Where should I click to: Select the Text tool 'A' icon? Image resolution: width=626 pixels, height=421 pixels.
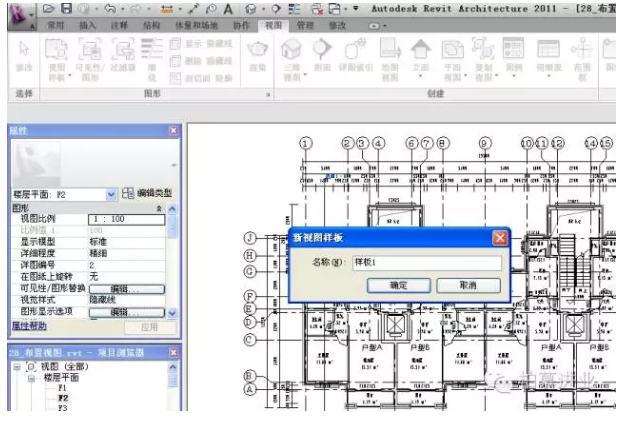pos(228,9)
